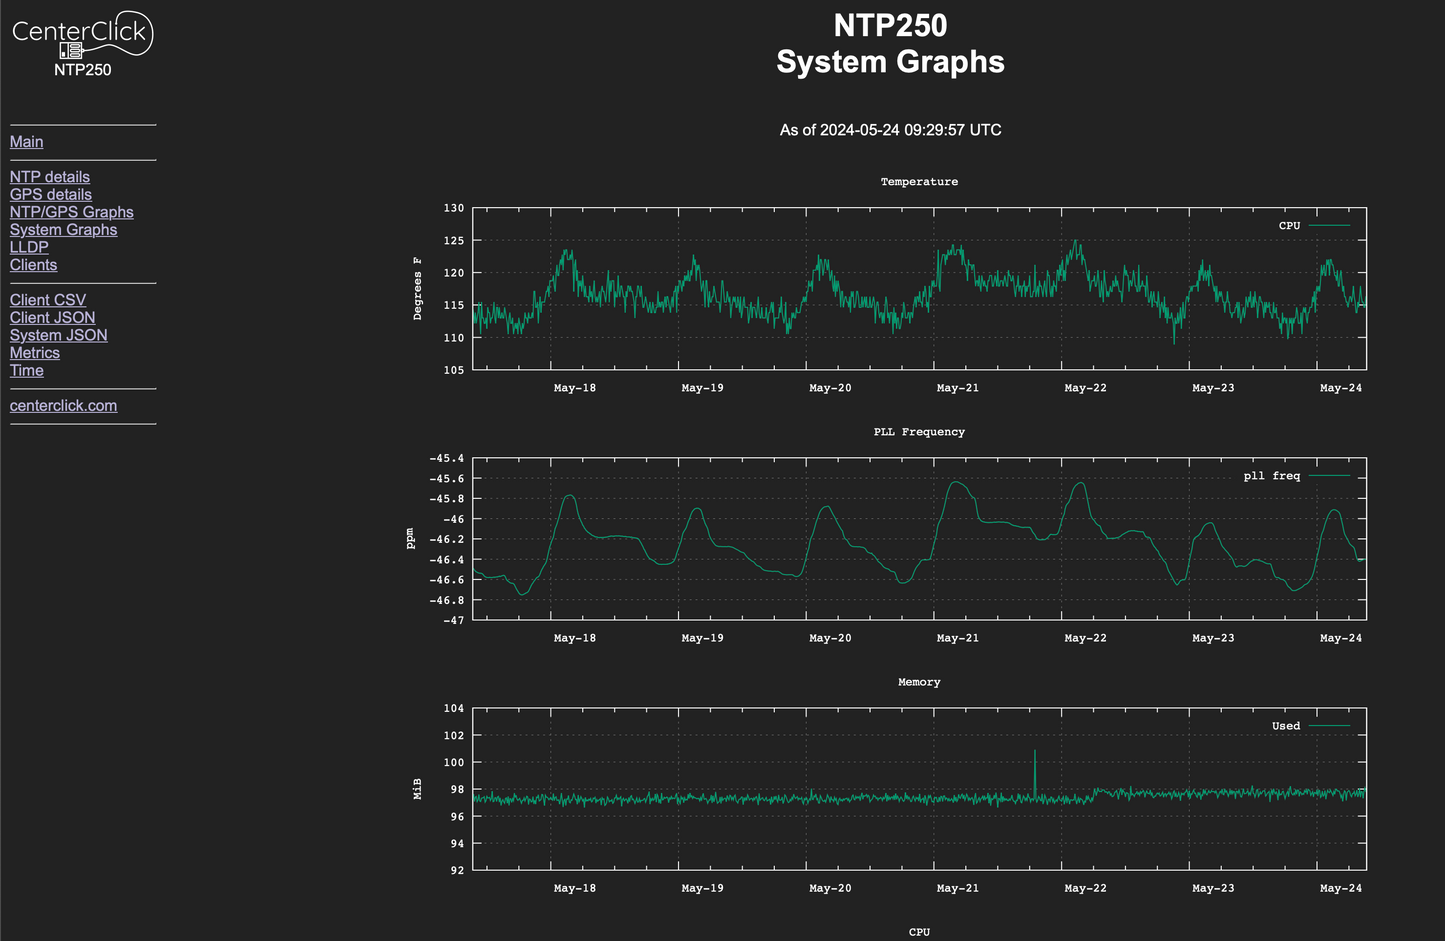Open Client JSON link
Image resolution: width=1445 pixels, height=941 pixels.
tap(53, 318)
